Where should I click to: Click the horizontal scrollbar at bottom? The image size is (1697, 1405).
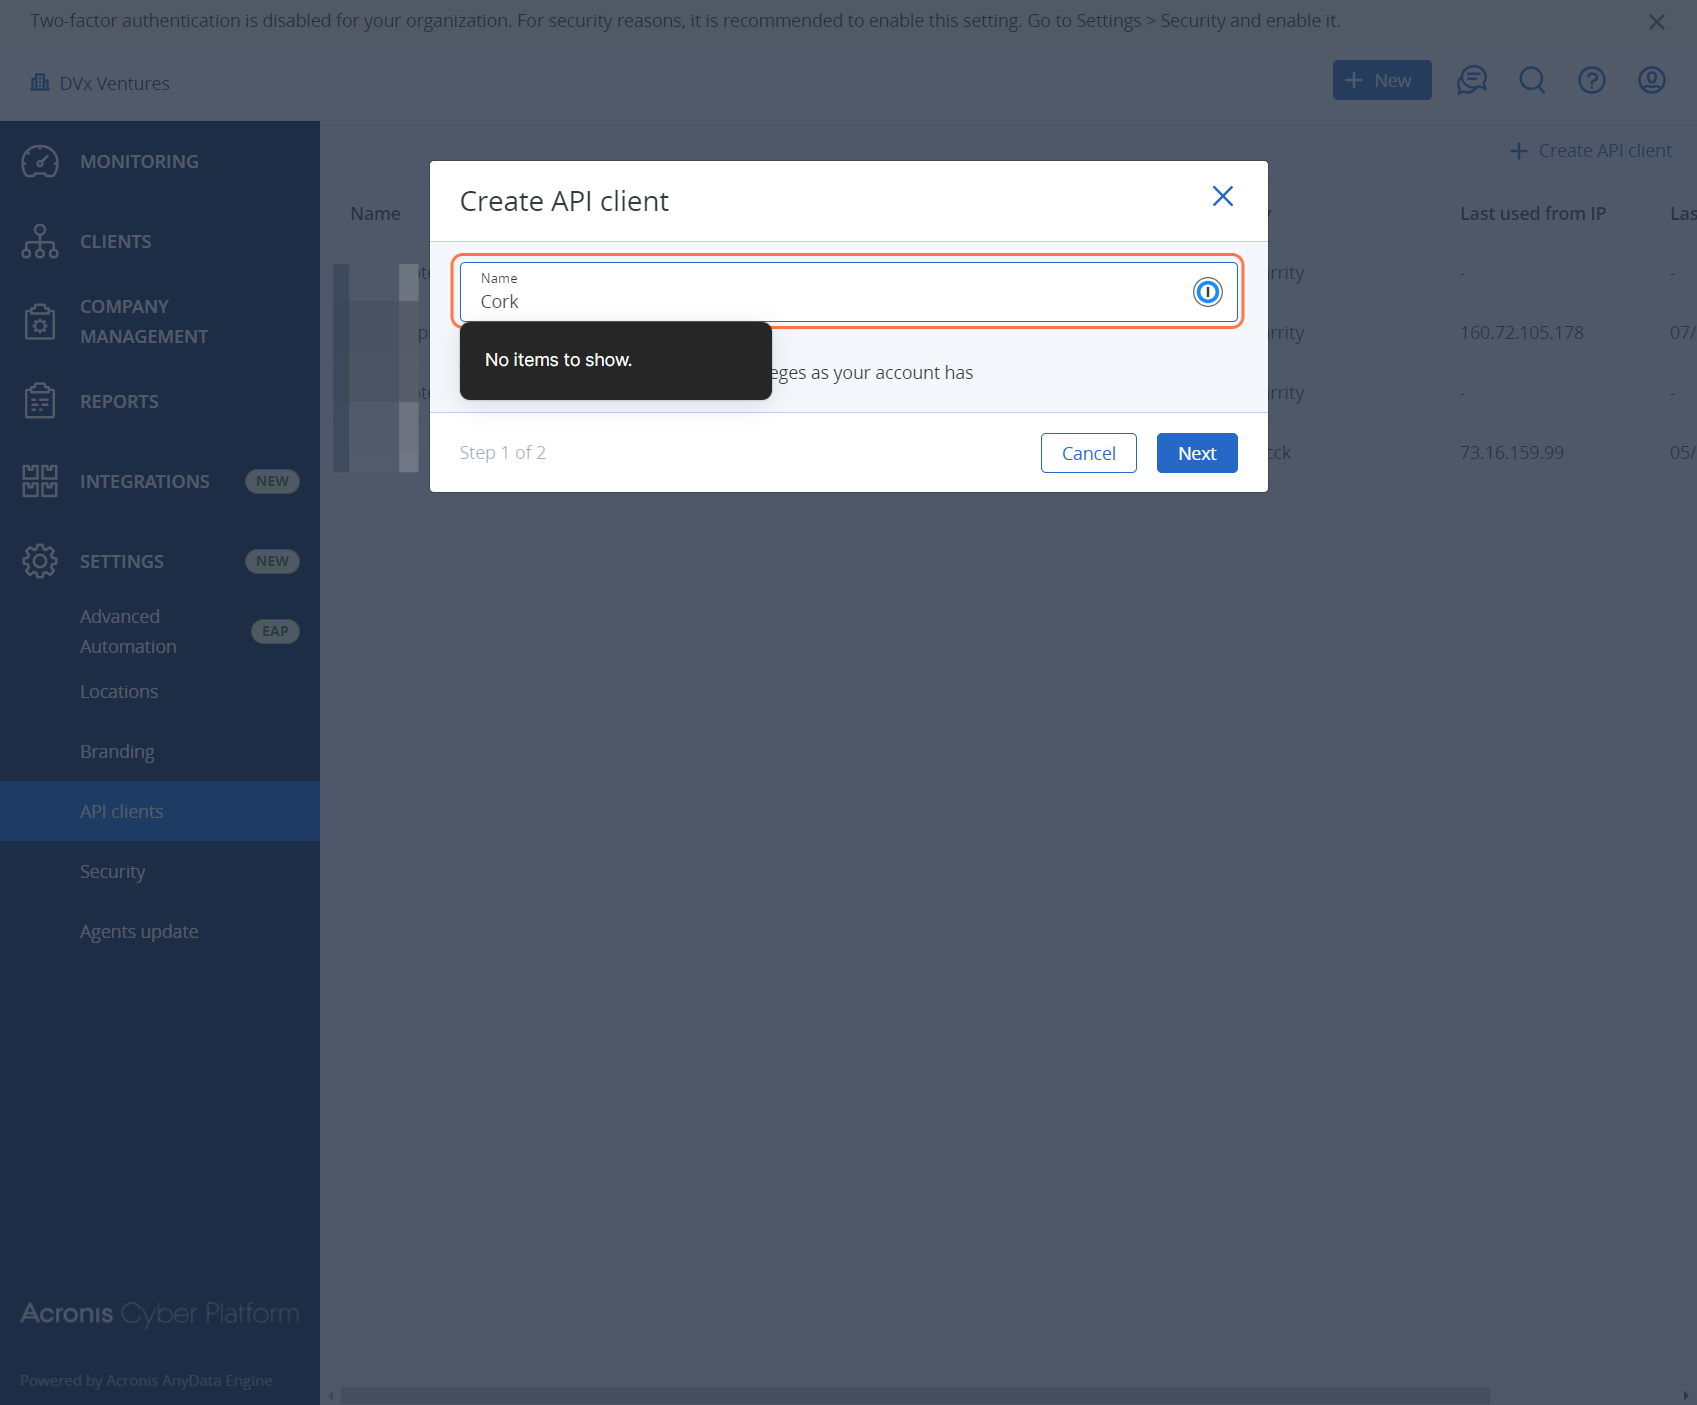point(914,1395)
